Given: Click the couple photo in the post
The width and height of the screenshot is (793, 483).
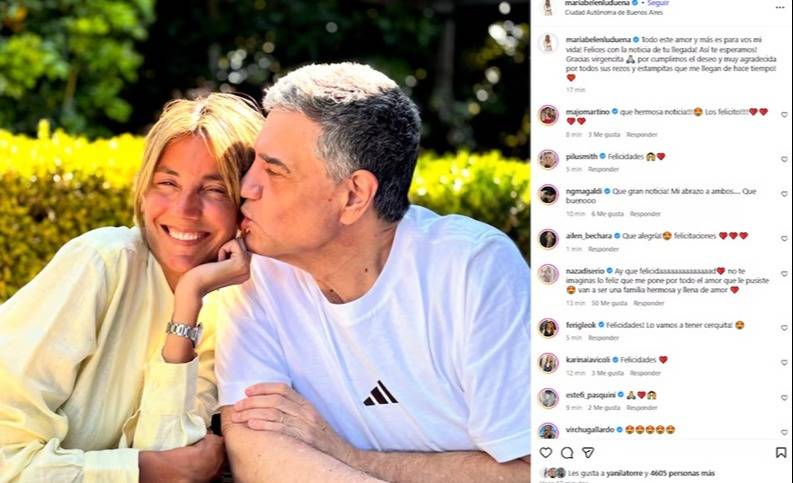Looking at the screenshot, I should pyautogui.click(x=265, y=241).
